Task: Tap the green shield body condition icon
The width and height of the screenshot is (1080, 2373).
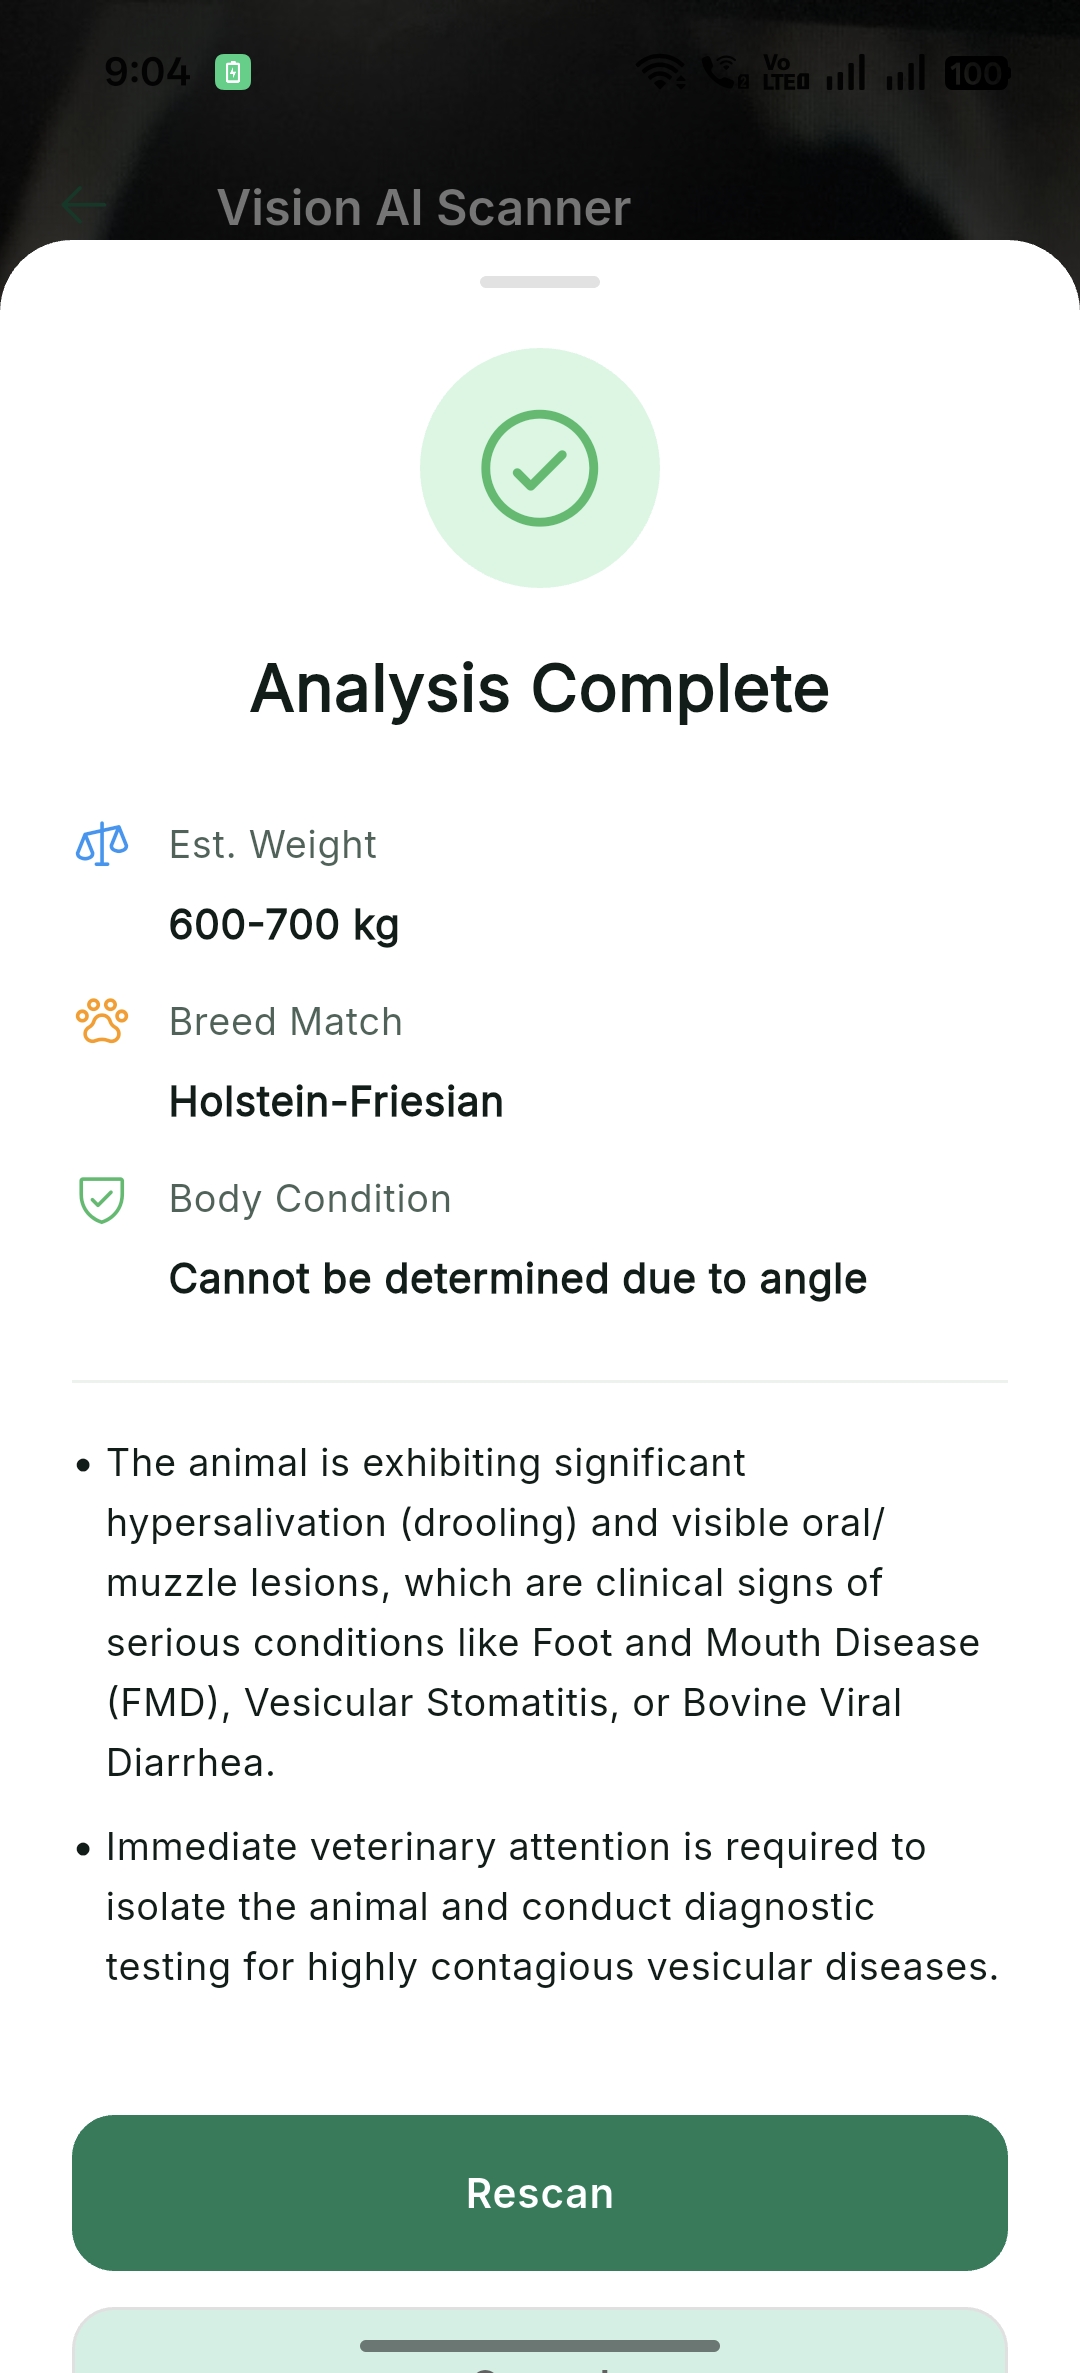Action: tap(102, 1199)
